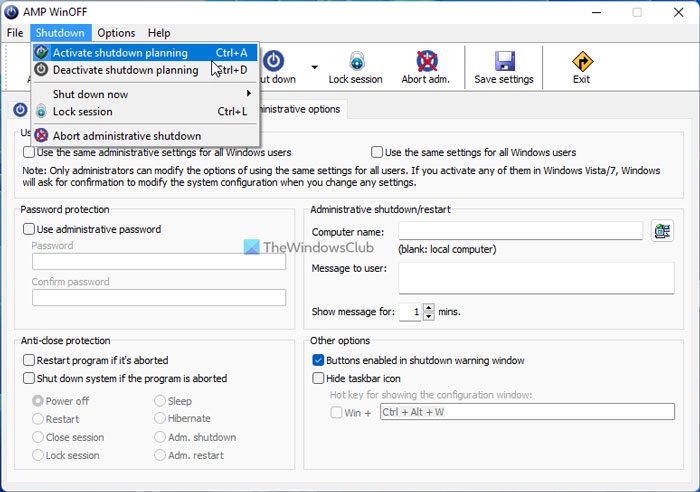Select the Restart radio button
This screenshot has width=700, height=492.
click(x=38, y=419)
